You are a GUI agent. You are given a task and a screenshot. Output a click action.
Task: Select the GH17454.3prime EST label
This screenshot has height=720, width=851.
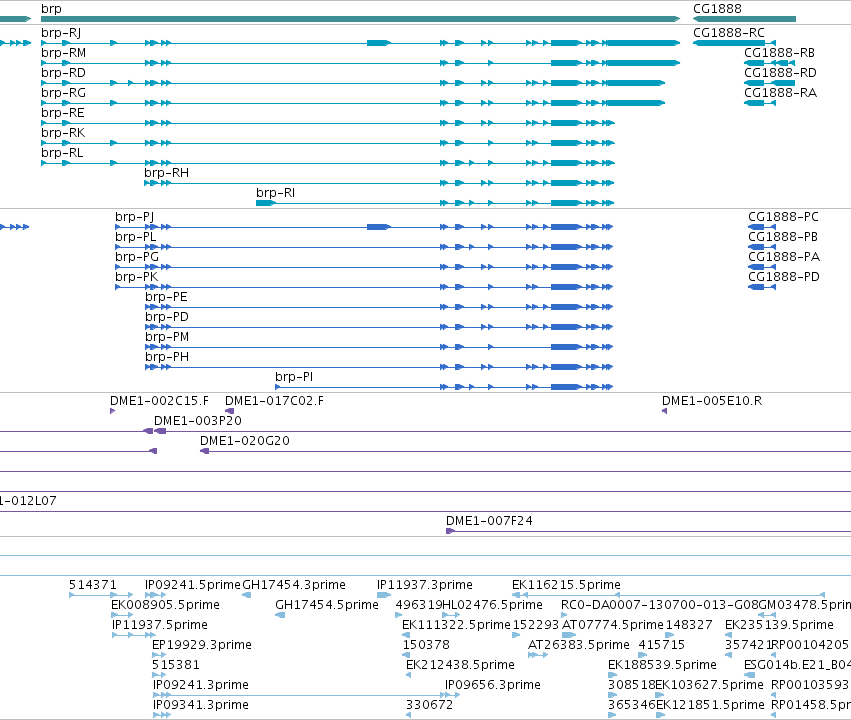click(x=294, y=585)
